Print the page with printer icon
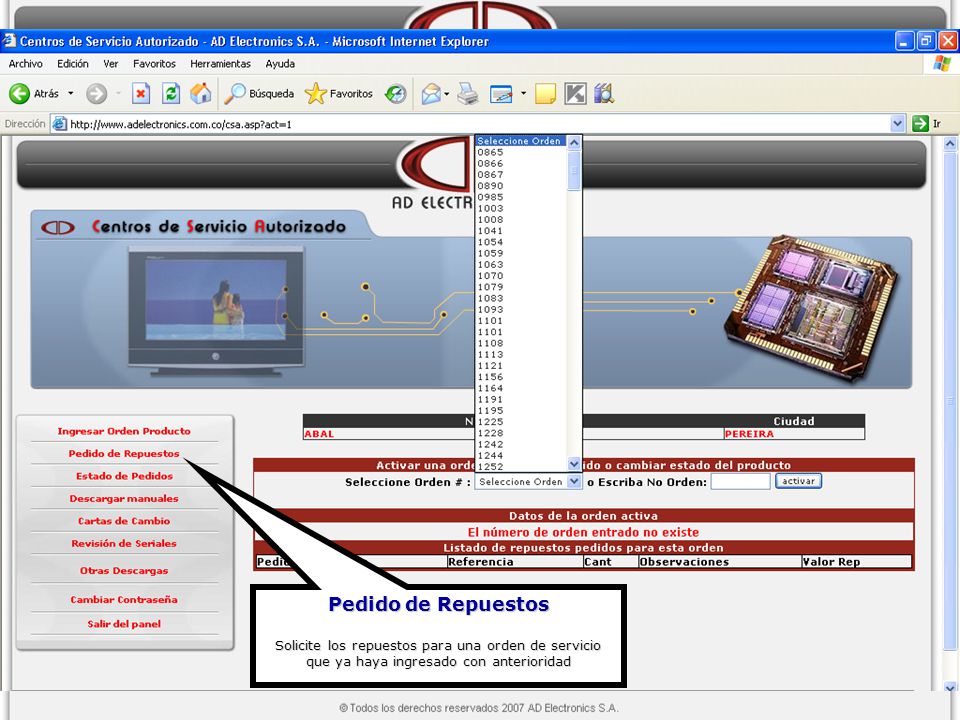The width and height of the screenshot is (960, 720). point(468,94)
